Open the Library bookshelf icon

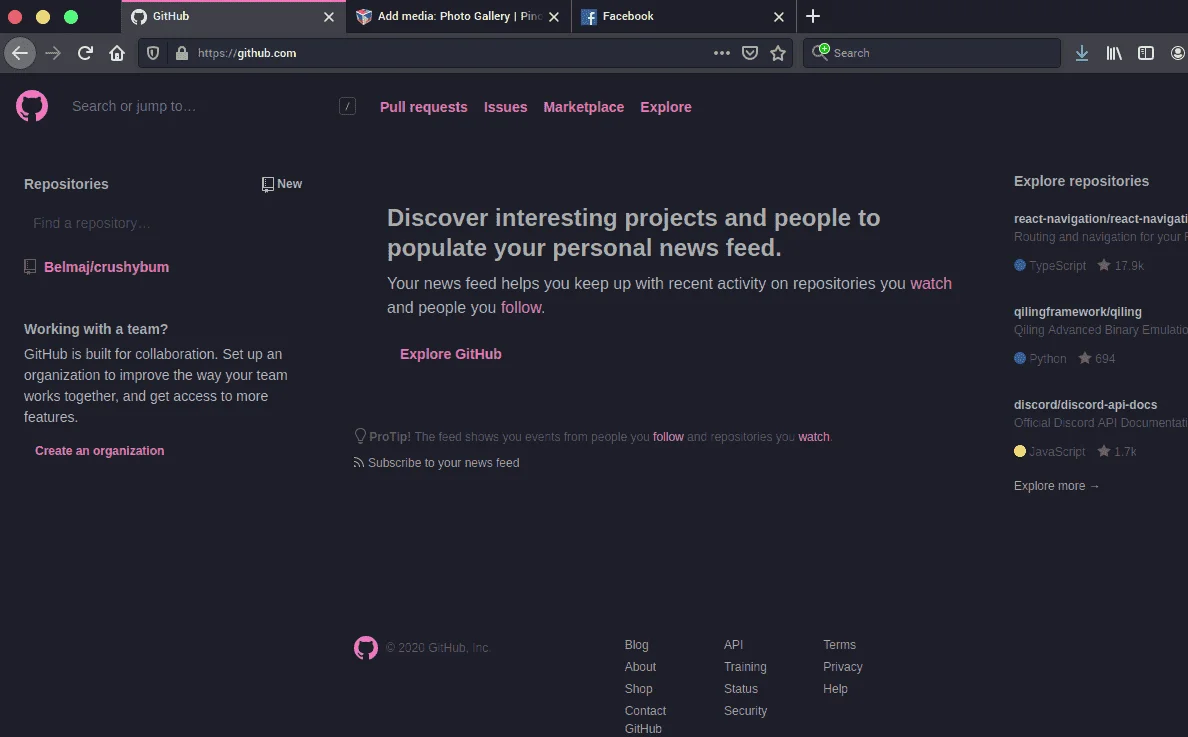click(x=1114, y=53)
